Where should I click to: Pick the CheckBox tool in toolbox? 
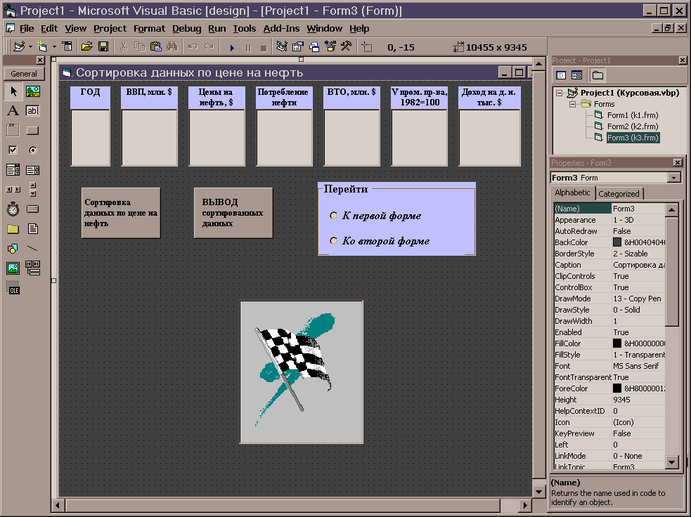(x=12, y=149)
